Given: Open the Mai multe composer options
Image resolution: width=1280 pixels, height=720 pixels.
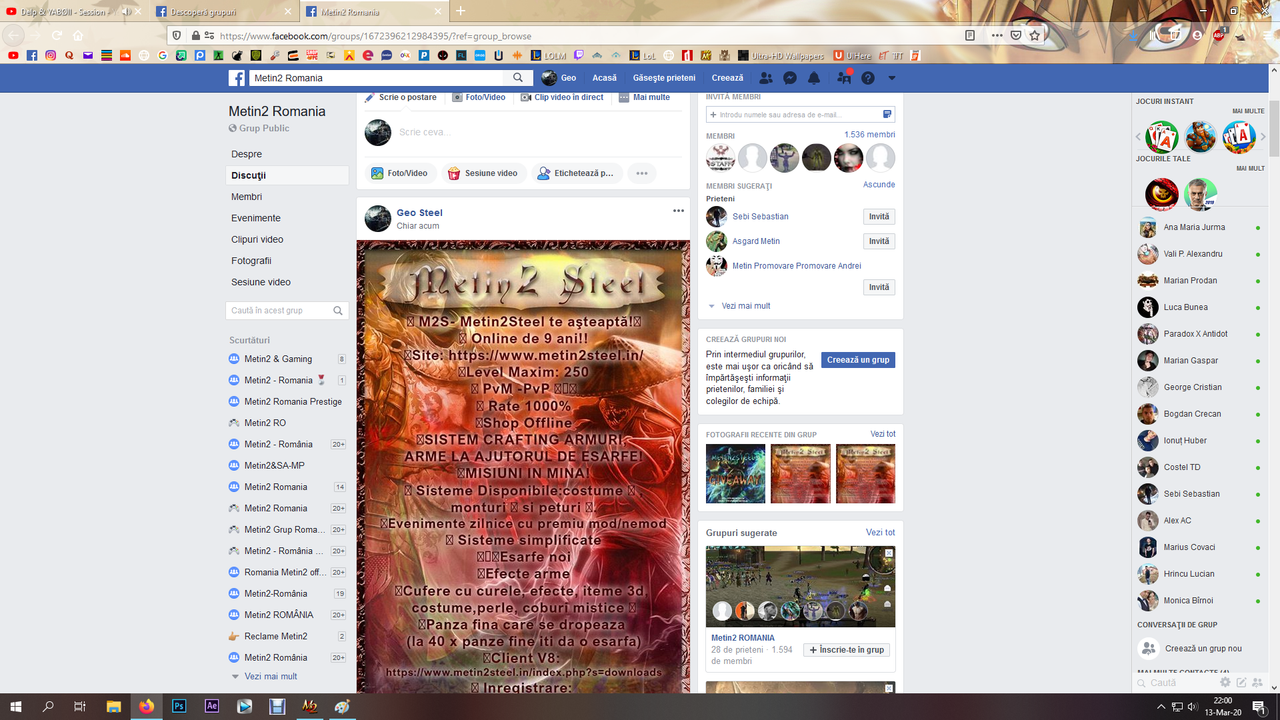Looking at the screenshot, I should coord(644,97).
